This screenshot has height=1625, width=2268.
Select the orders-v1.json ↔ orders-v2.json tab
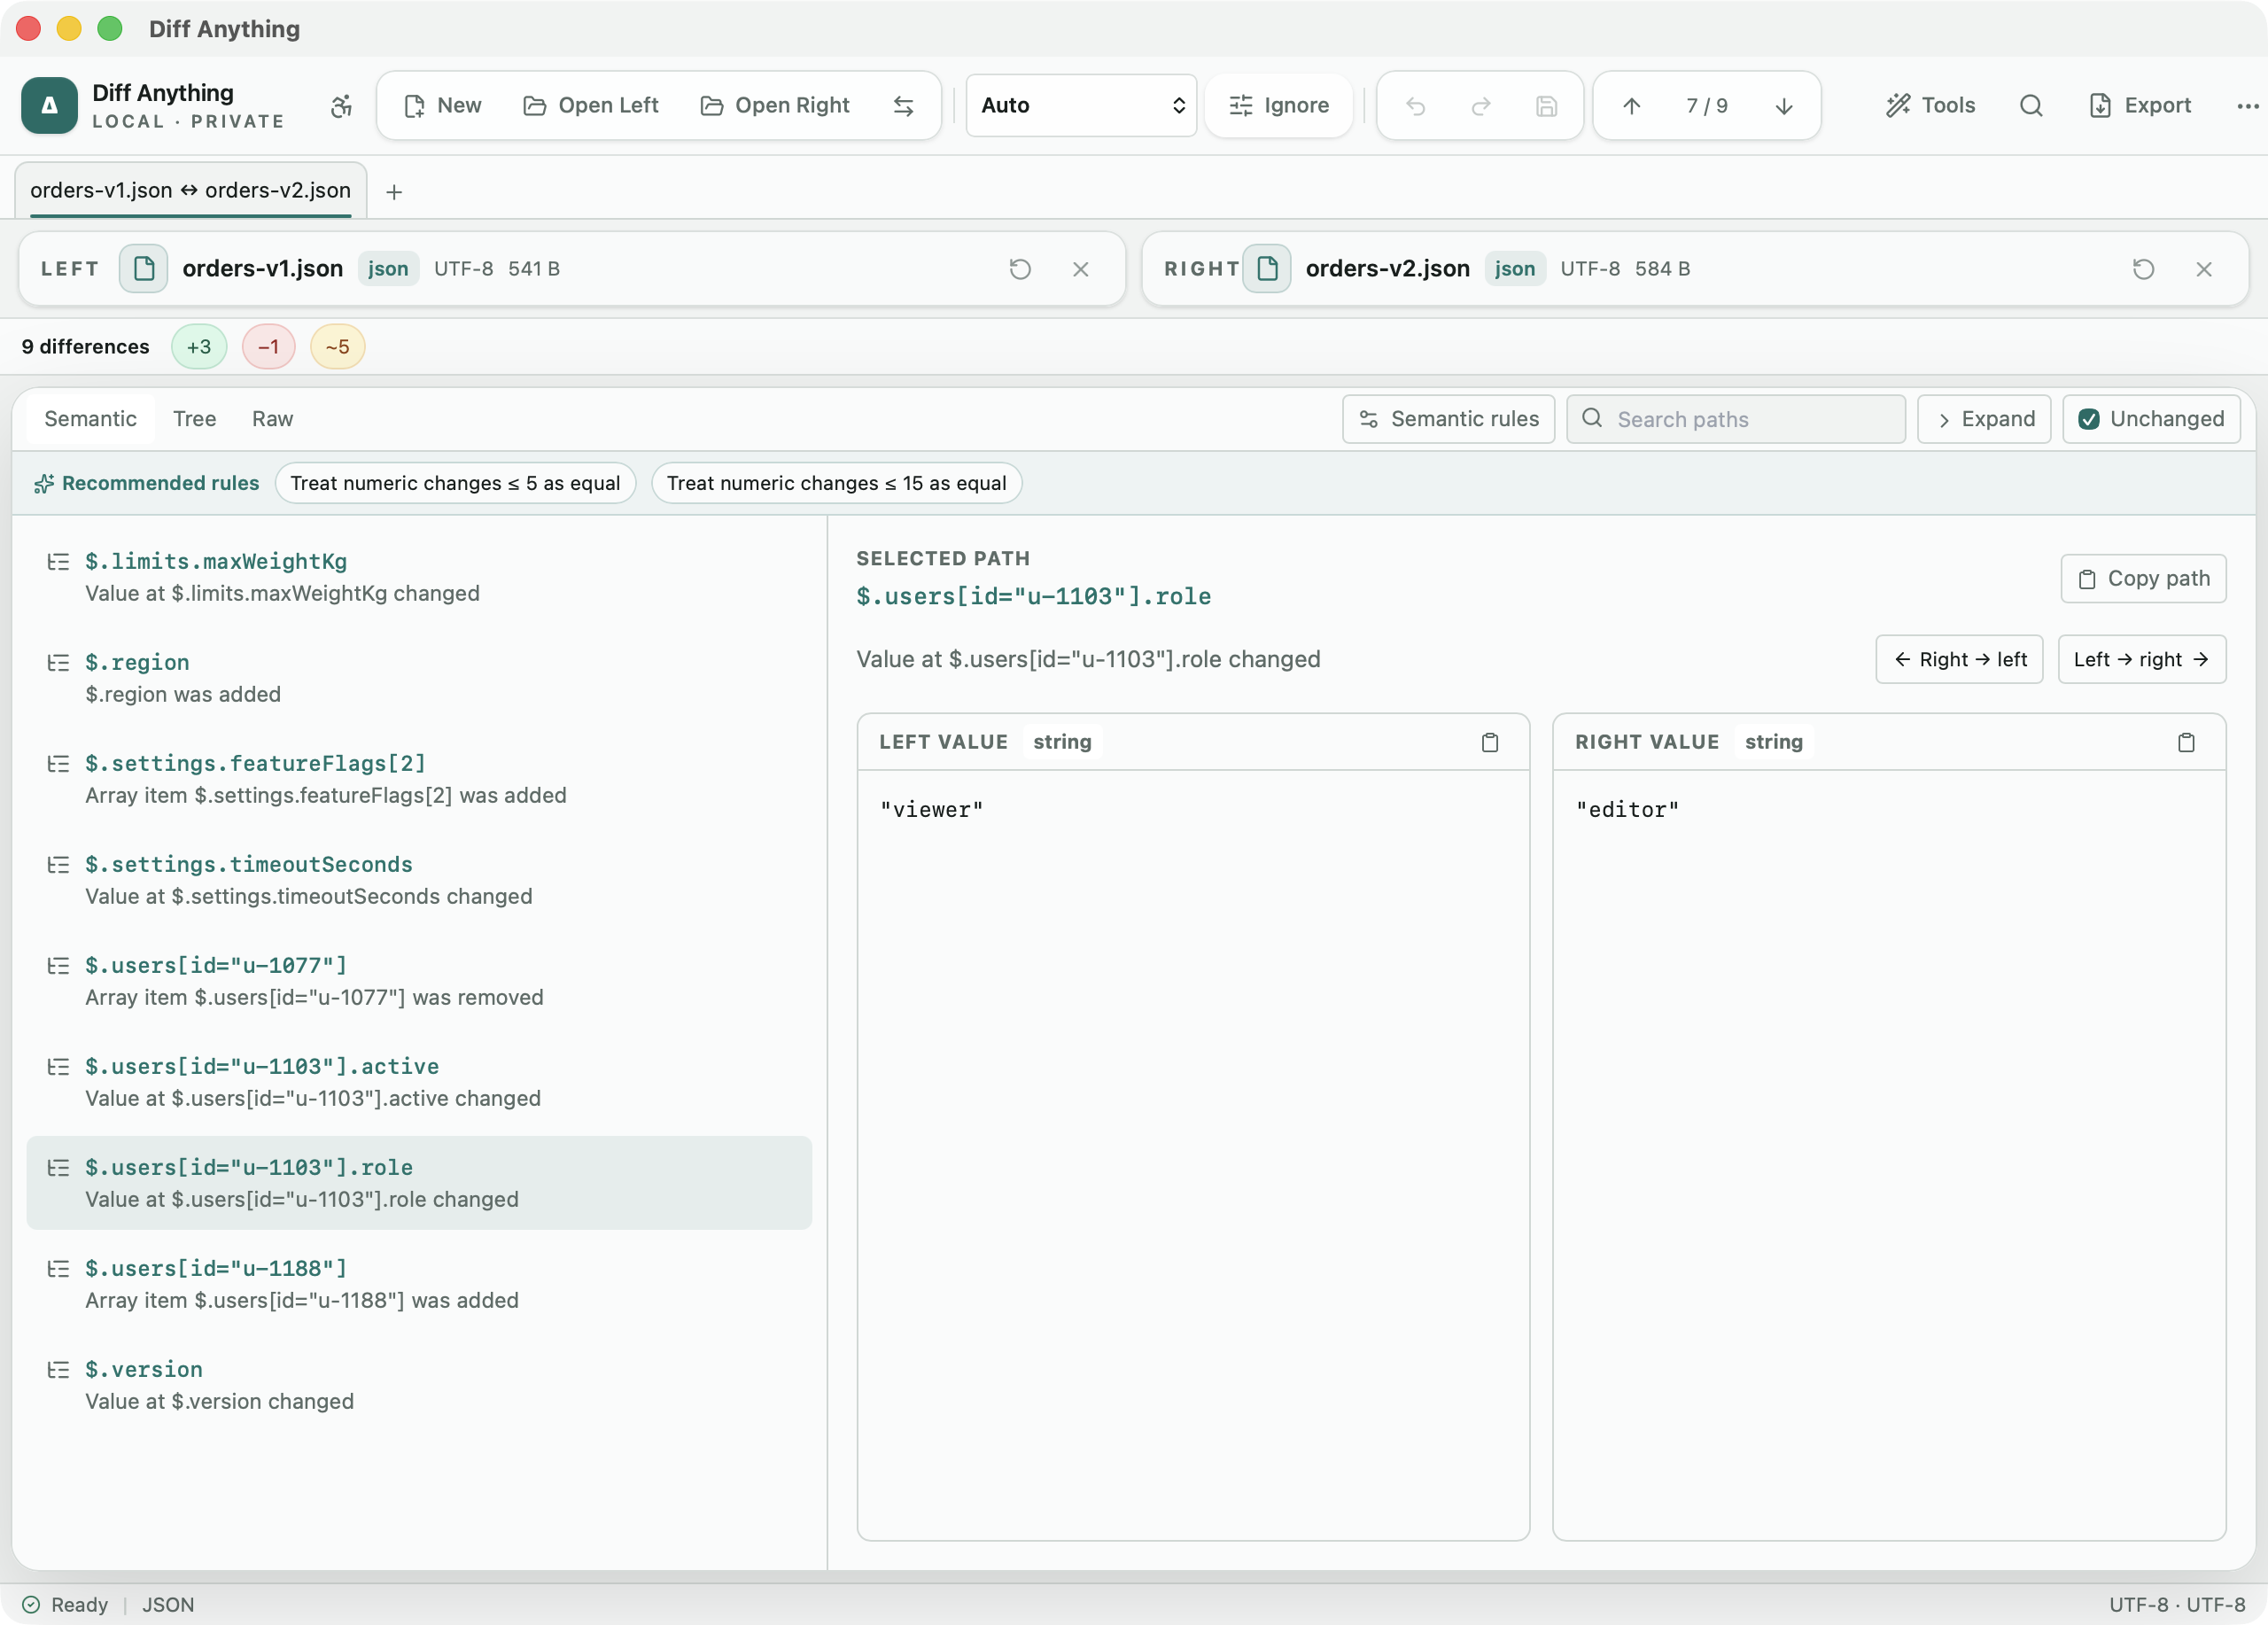click(190, 190)
